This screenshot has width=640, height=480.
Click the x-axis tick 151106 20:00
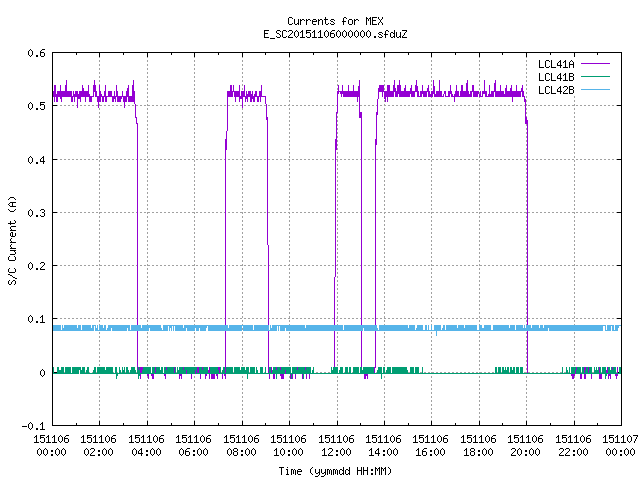(525, 446)
